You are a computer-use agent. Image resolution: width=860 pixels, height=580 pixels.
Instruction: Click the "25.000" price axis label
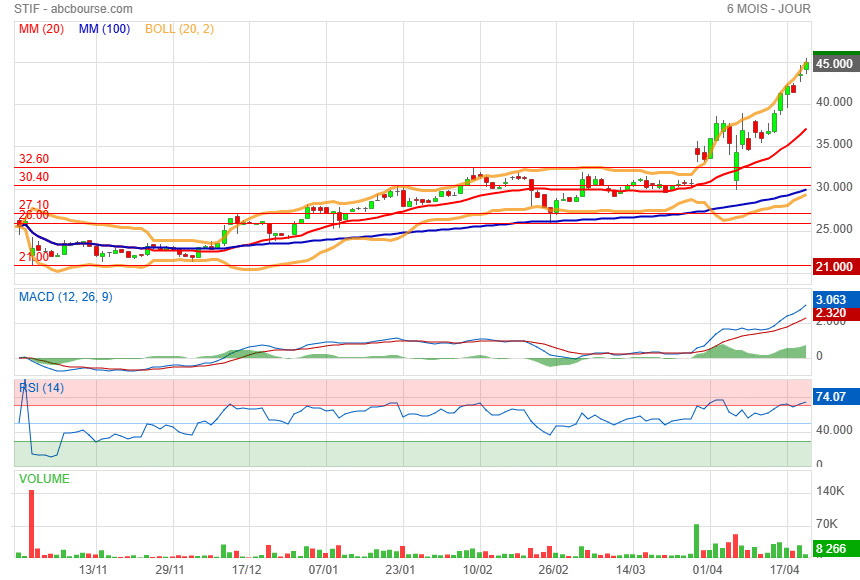click(x=834, y=229)
